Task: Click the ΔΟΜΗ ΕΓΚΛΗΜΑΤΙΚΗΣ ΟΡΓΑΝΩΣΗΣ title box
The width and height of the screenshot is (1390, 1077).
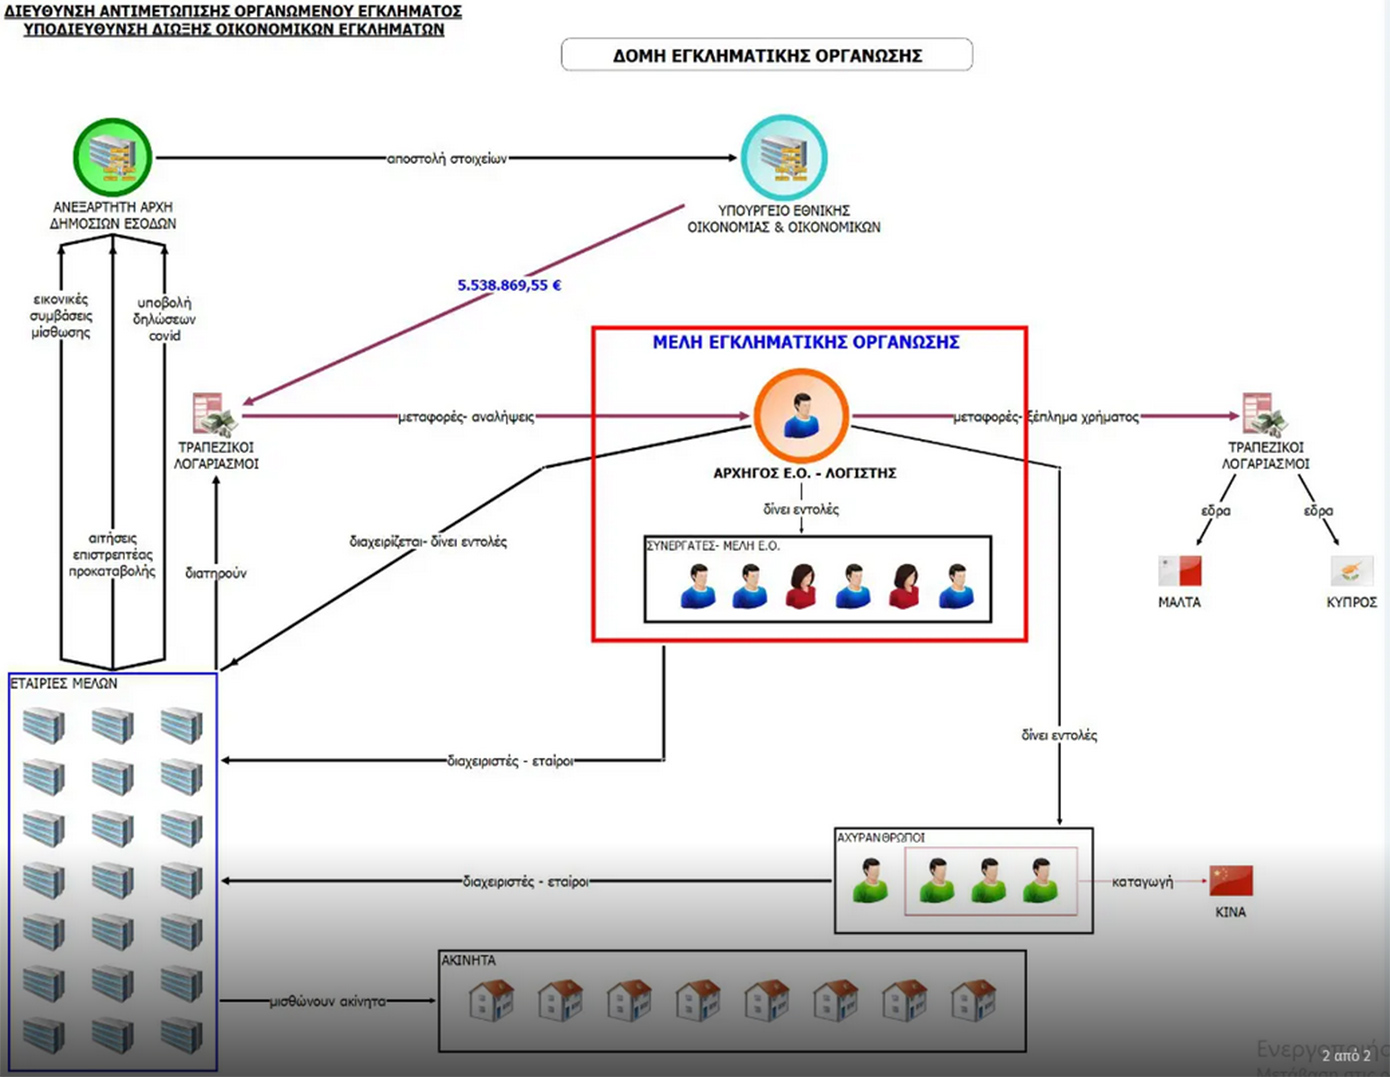Action: pyautogui.click(x=766, y=55)
